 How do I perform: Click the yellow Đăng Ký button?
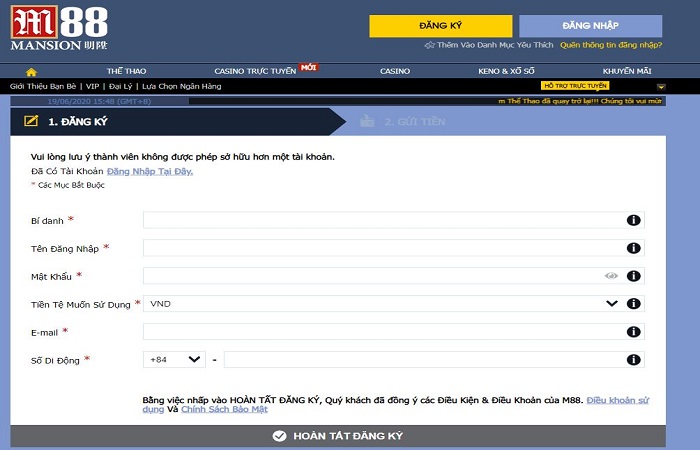pos(440,26)
